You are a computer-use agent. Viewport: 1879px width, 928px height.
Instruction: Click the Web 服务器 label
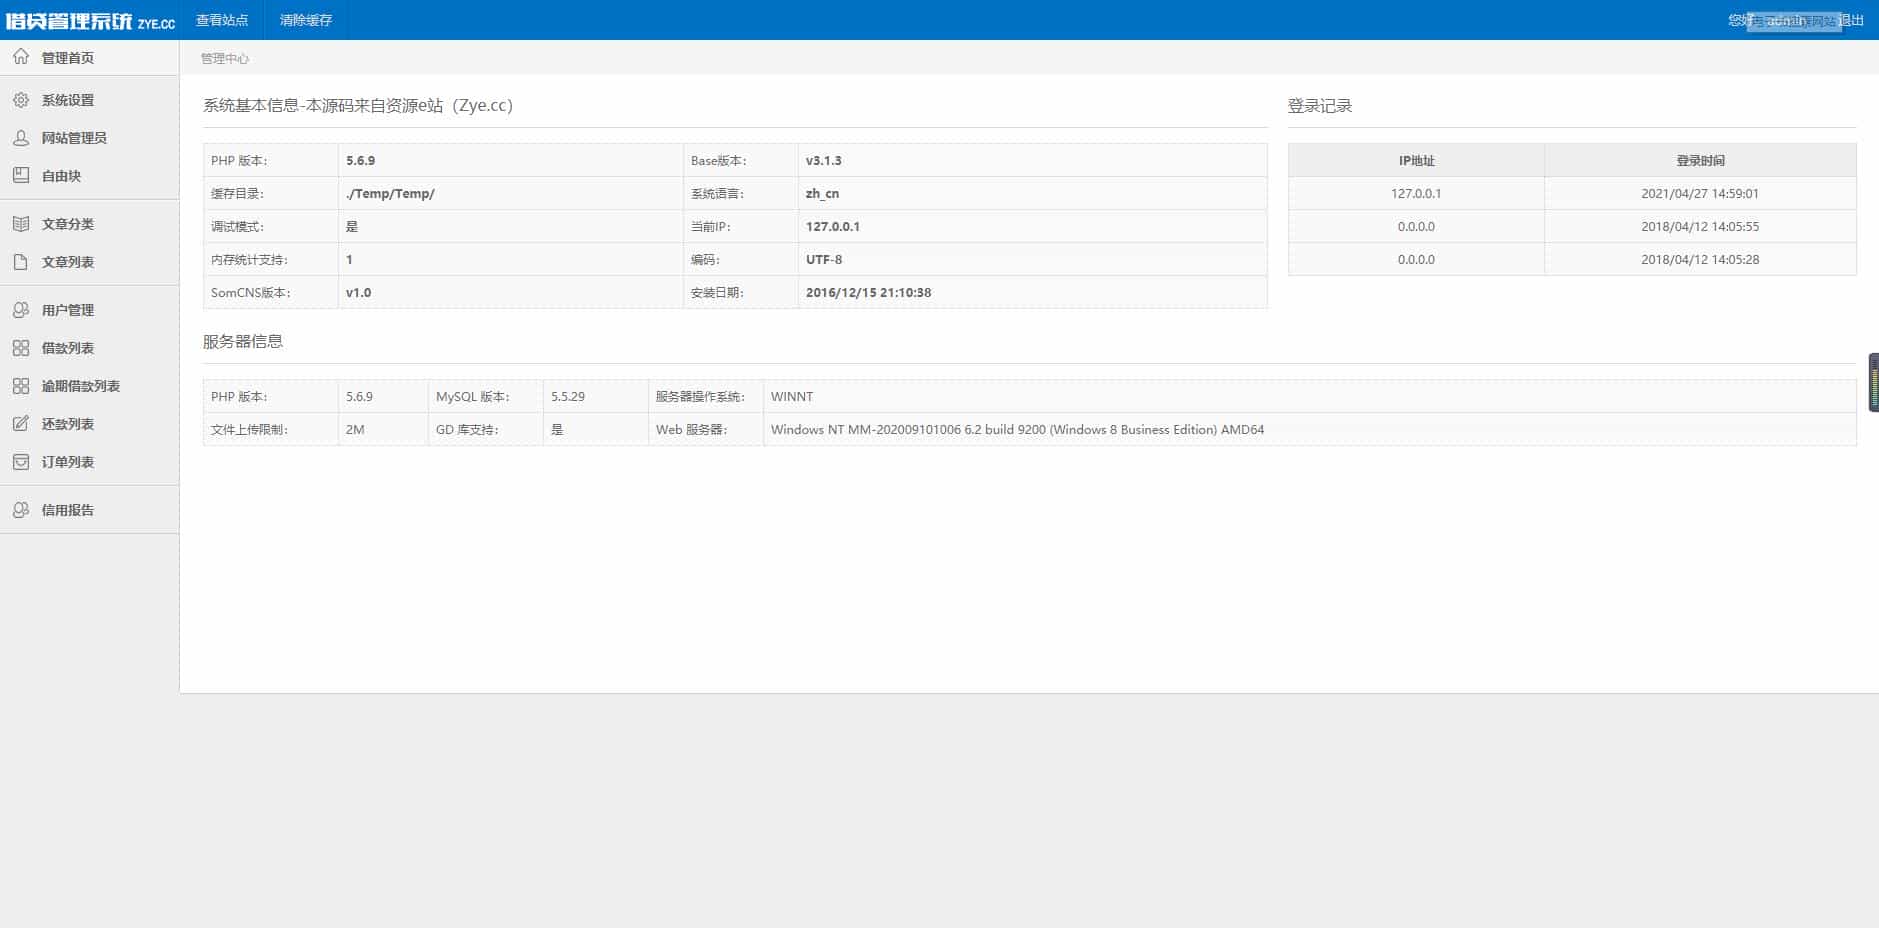(692, 429)
